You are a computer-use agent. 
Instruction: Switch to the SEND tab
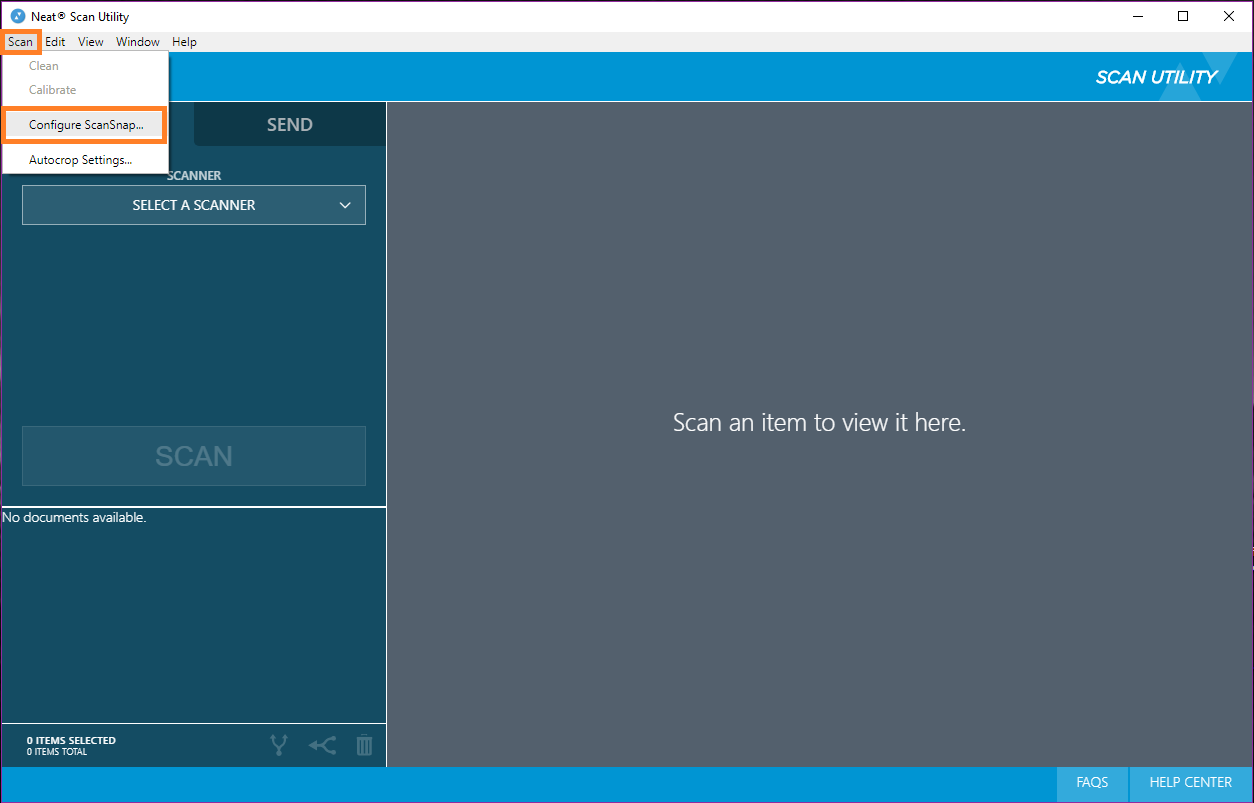click(290, 125)
